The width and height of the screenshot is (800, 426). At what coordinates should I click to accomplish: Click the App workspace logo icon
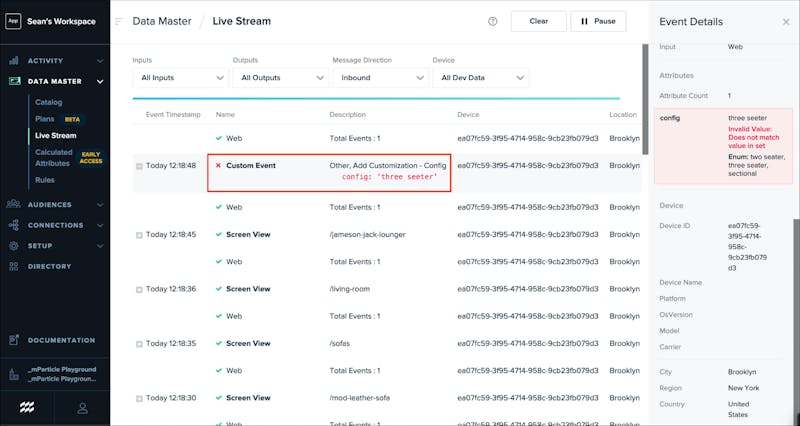pyautogui.click(x=13, y=21)
